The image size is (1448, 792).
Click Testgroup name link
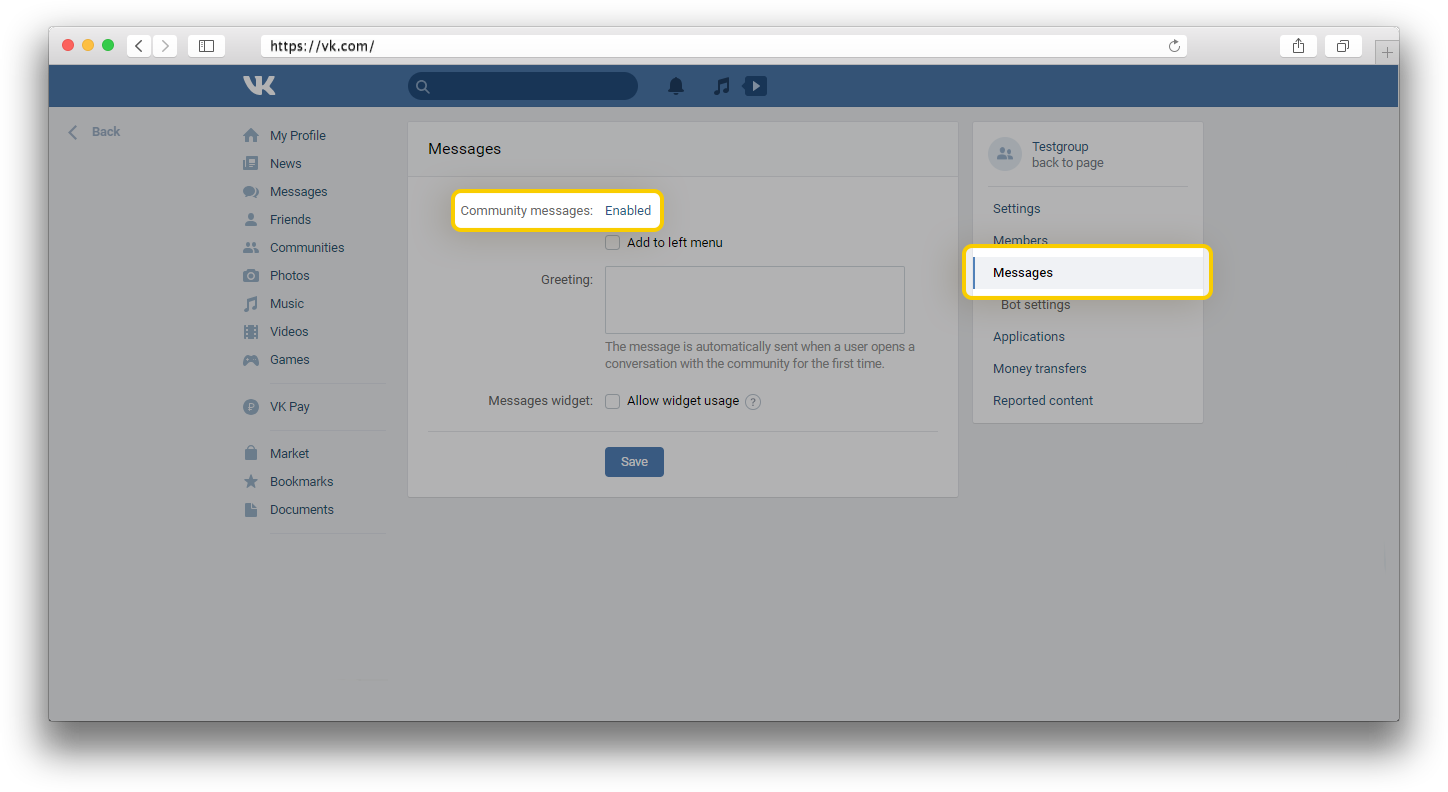pyautogui.click(x=1060, y=146)
